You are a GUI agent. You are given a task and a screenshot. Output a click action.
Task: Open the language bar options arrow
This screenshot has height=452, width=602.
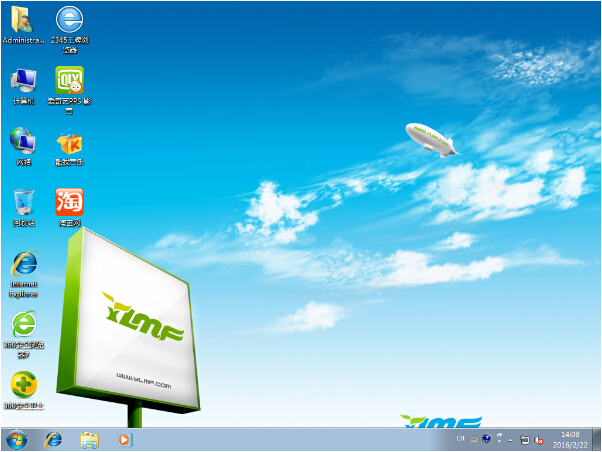click(499, 439)
